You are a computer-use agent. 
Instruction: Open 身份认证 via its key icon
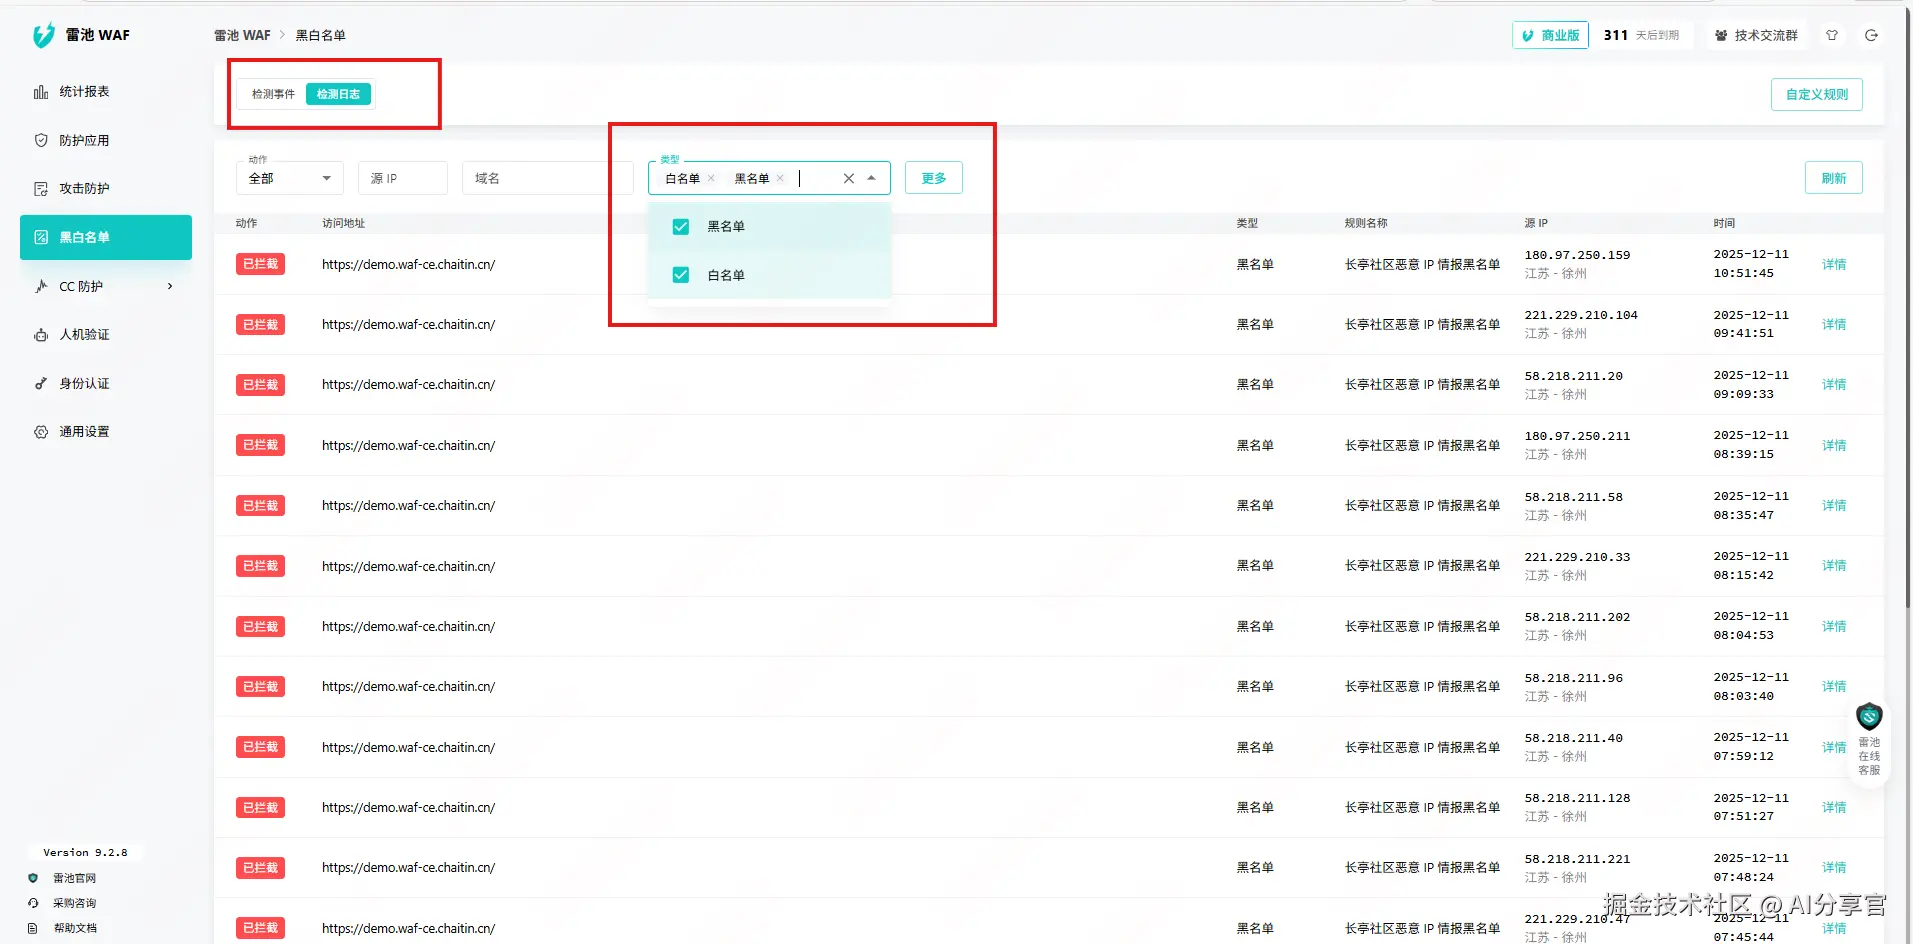pos(41,383)
